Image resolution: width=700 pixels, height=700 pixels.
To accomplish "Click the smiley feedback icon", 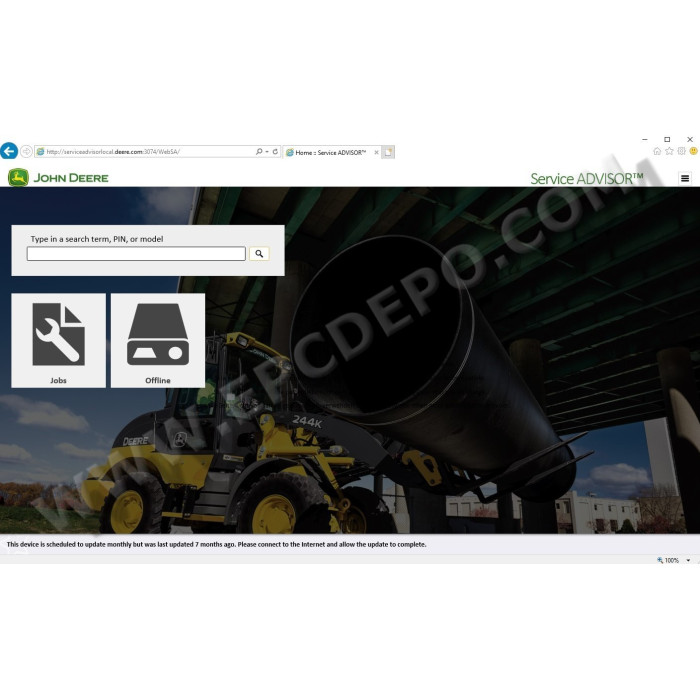I will point(693,151).
